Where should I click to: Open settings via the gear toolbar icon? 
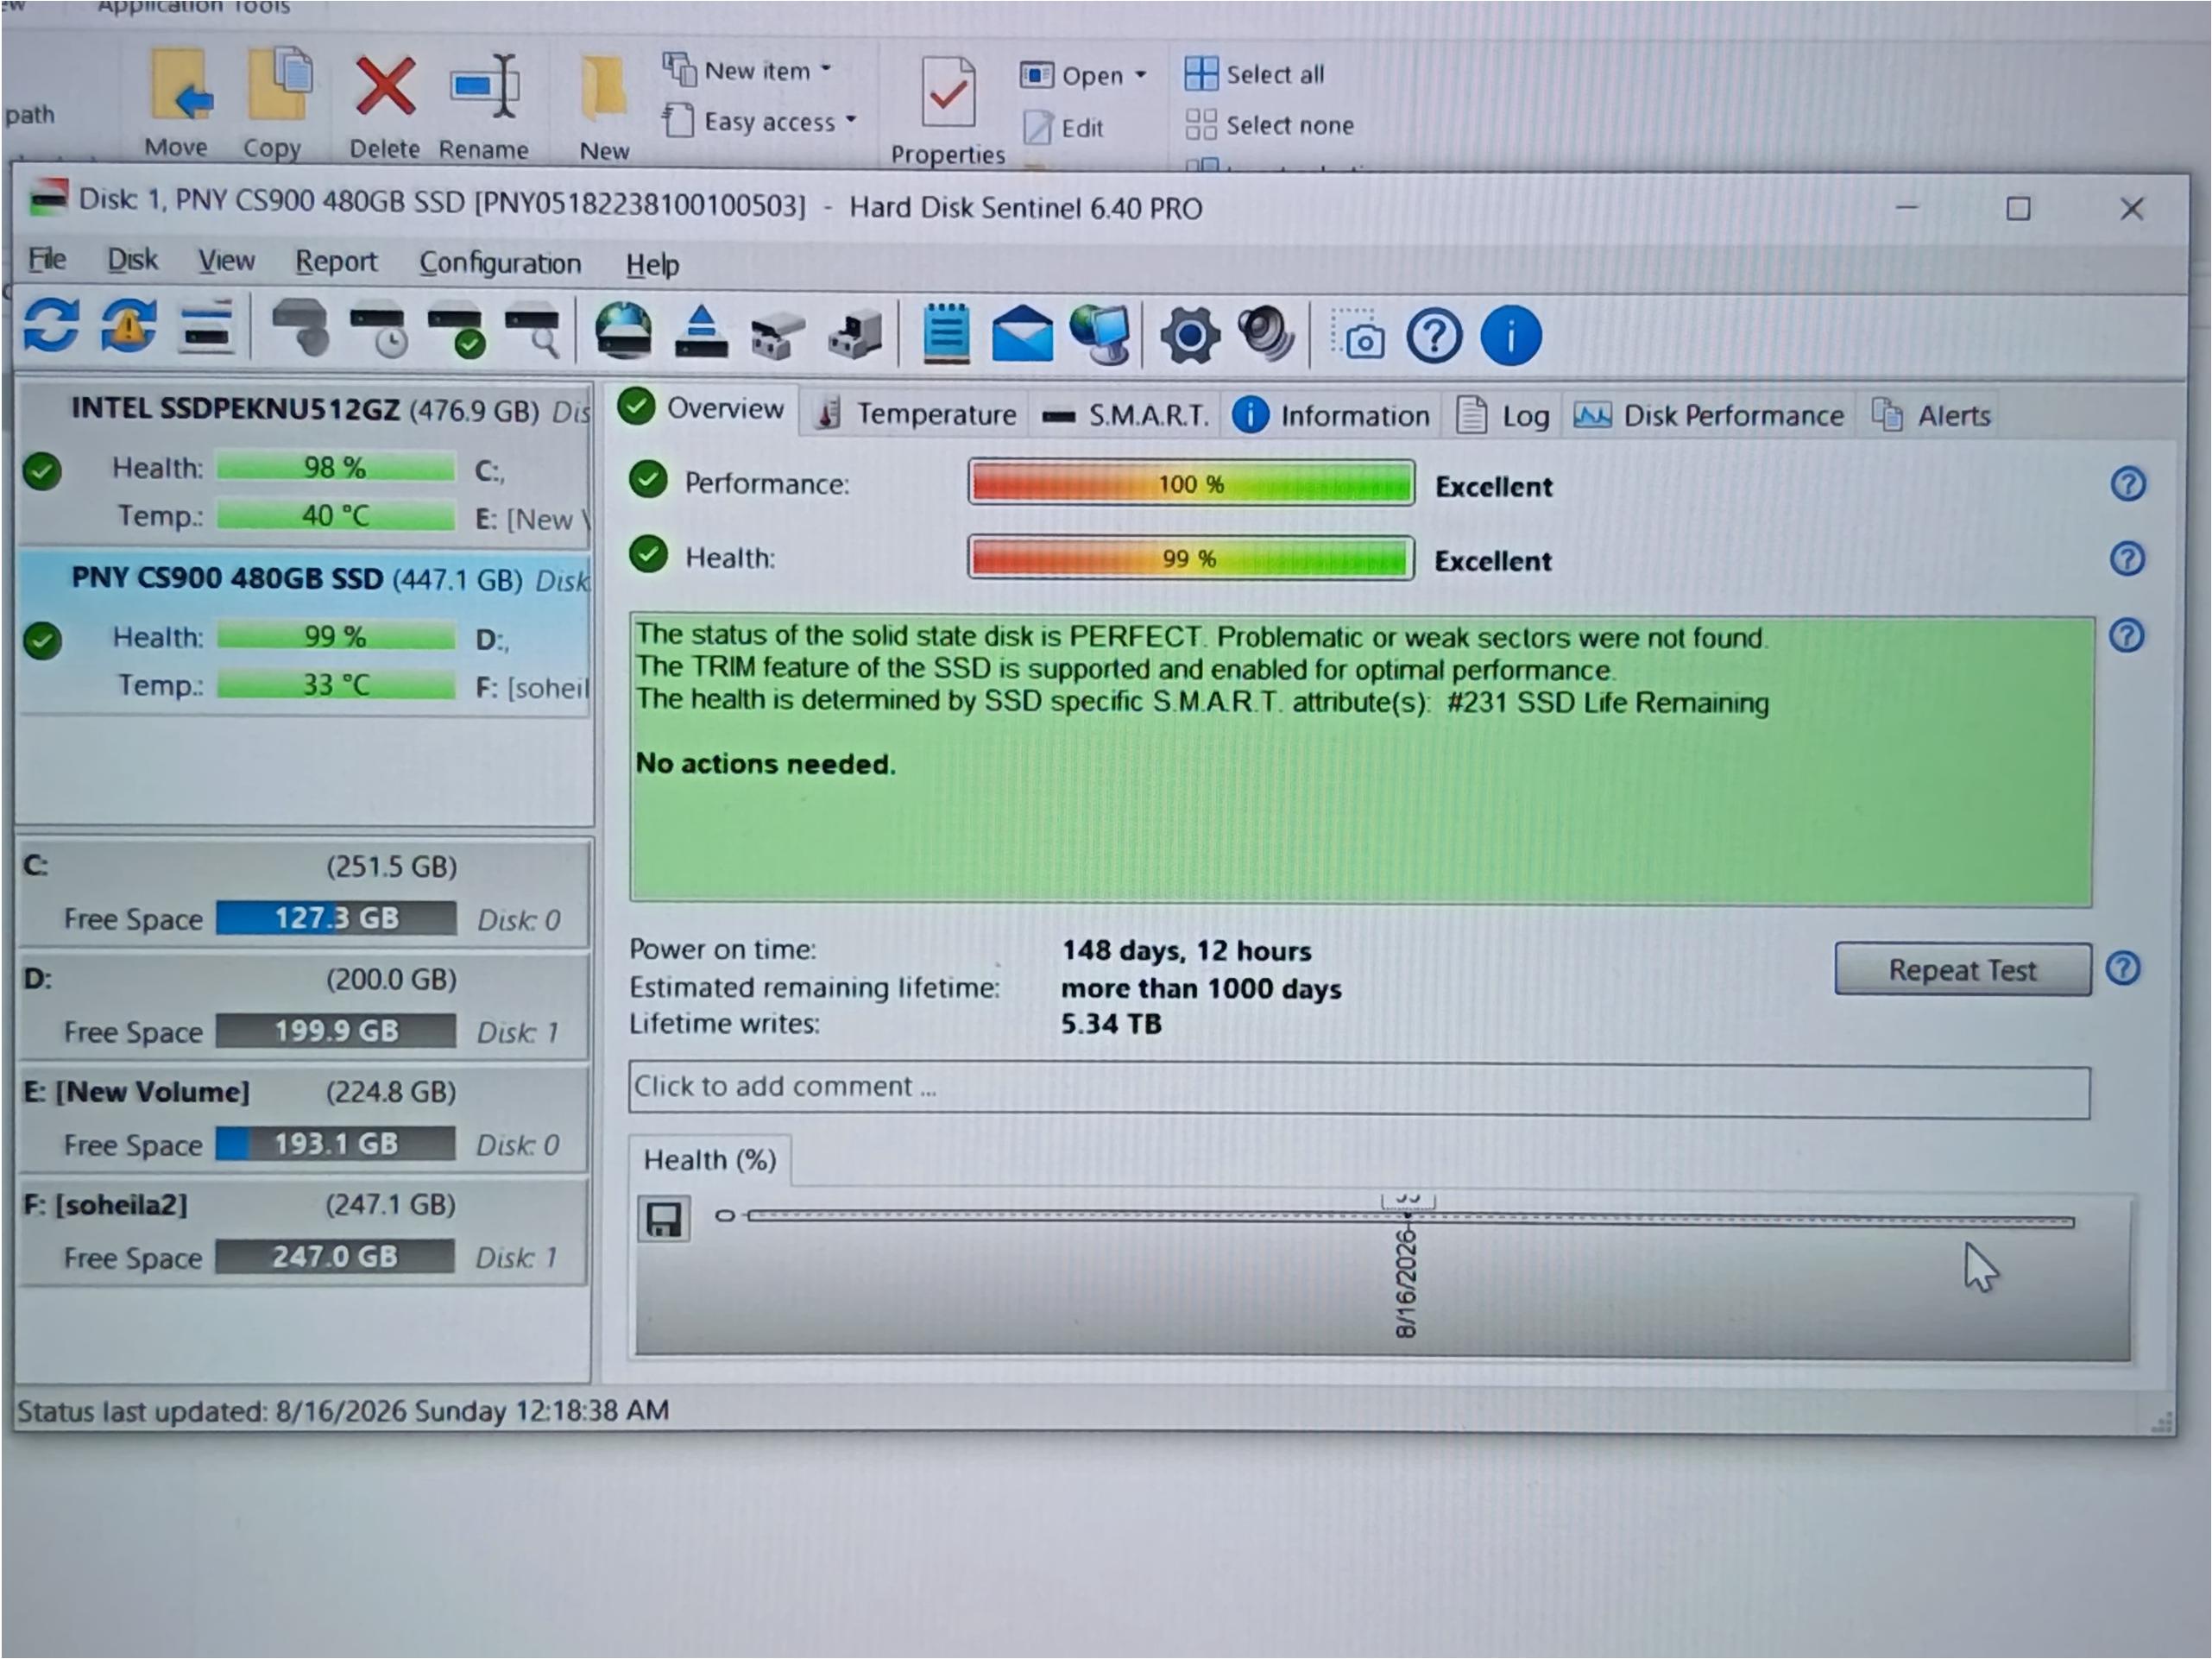[1189, 335]
